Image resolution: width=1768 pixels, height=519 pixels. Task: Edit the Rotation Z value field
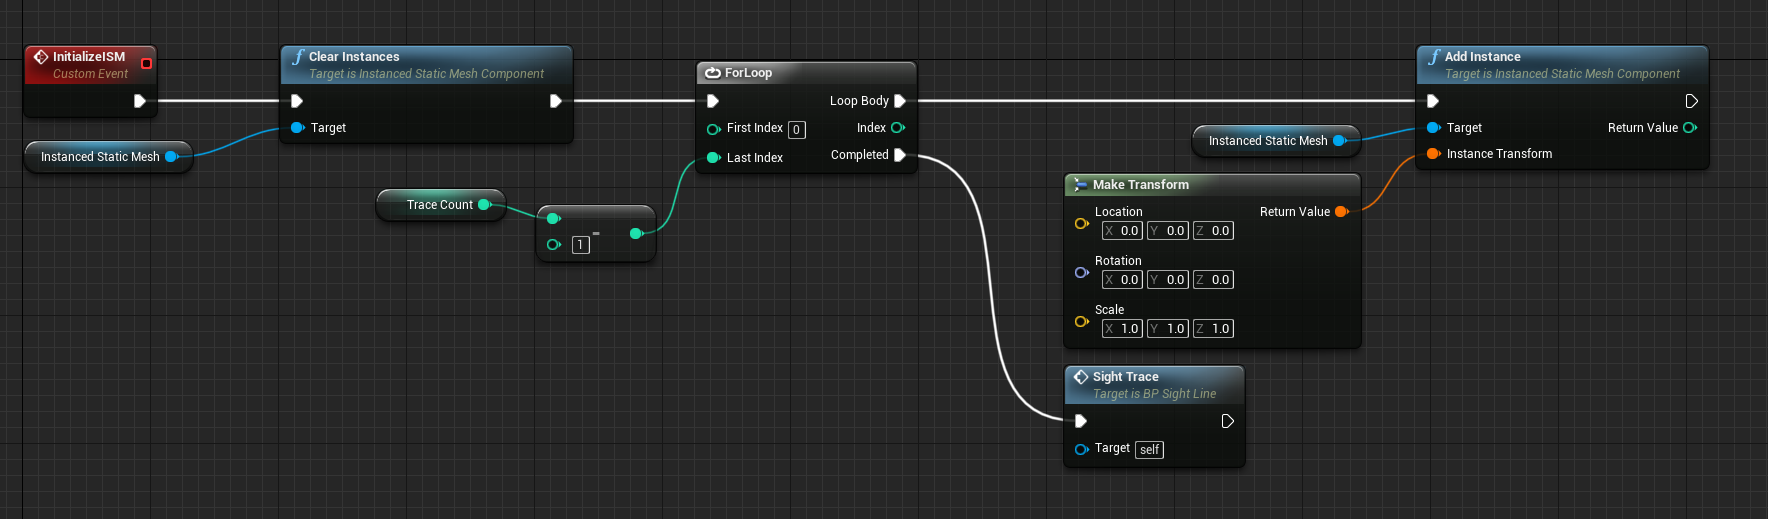1213,280
